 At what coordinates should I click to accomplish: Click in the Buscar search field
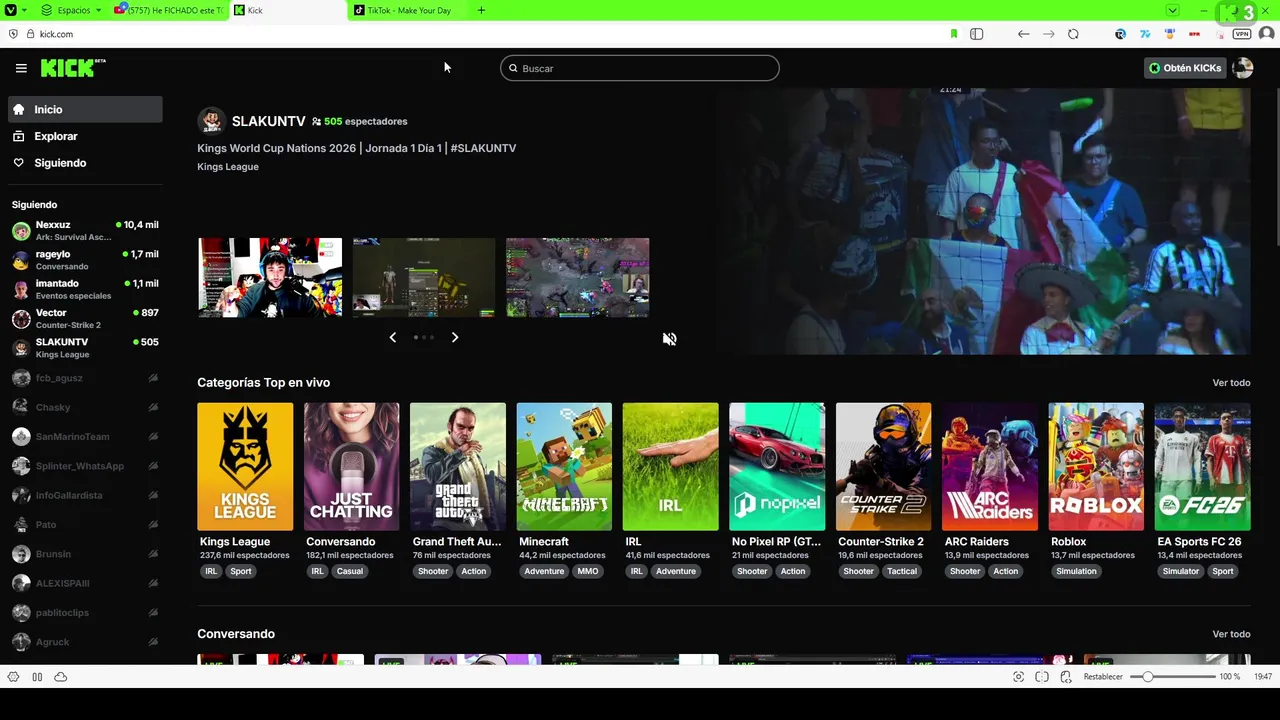(x=639, y=68)
